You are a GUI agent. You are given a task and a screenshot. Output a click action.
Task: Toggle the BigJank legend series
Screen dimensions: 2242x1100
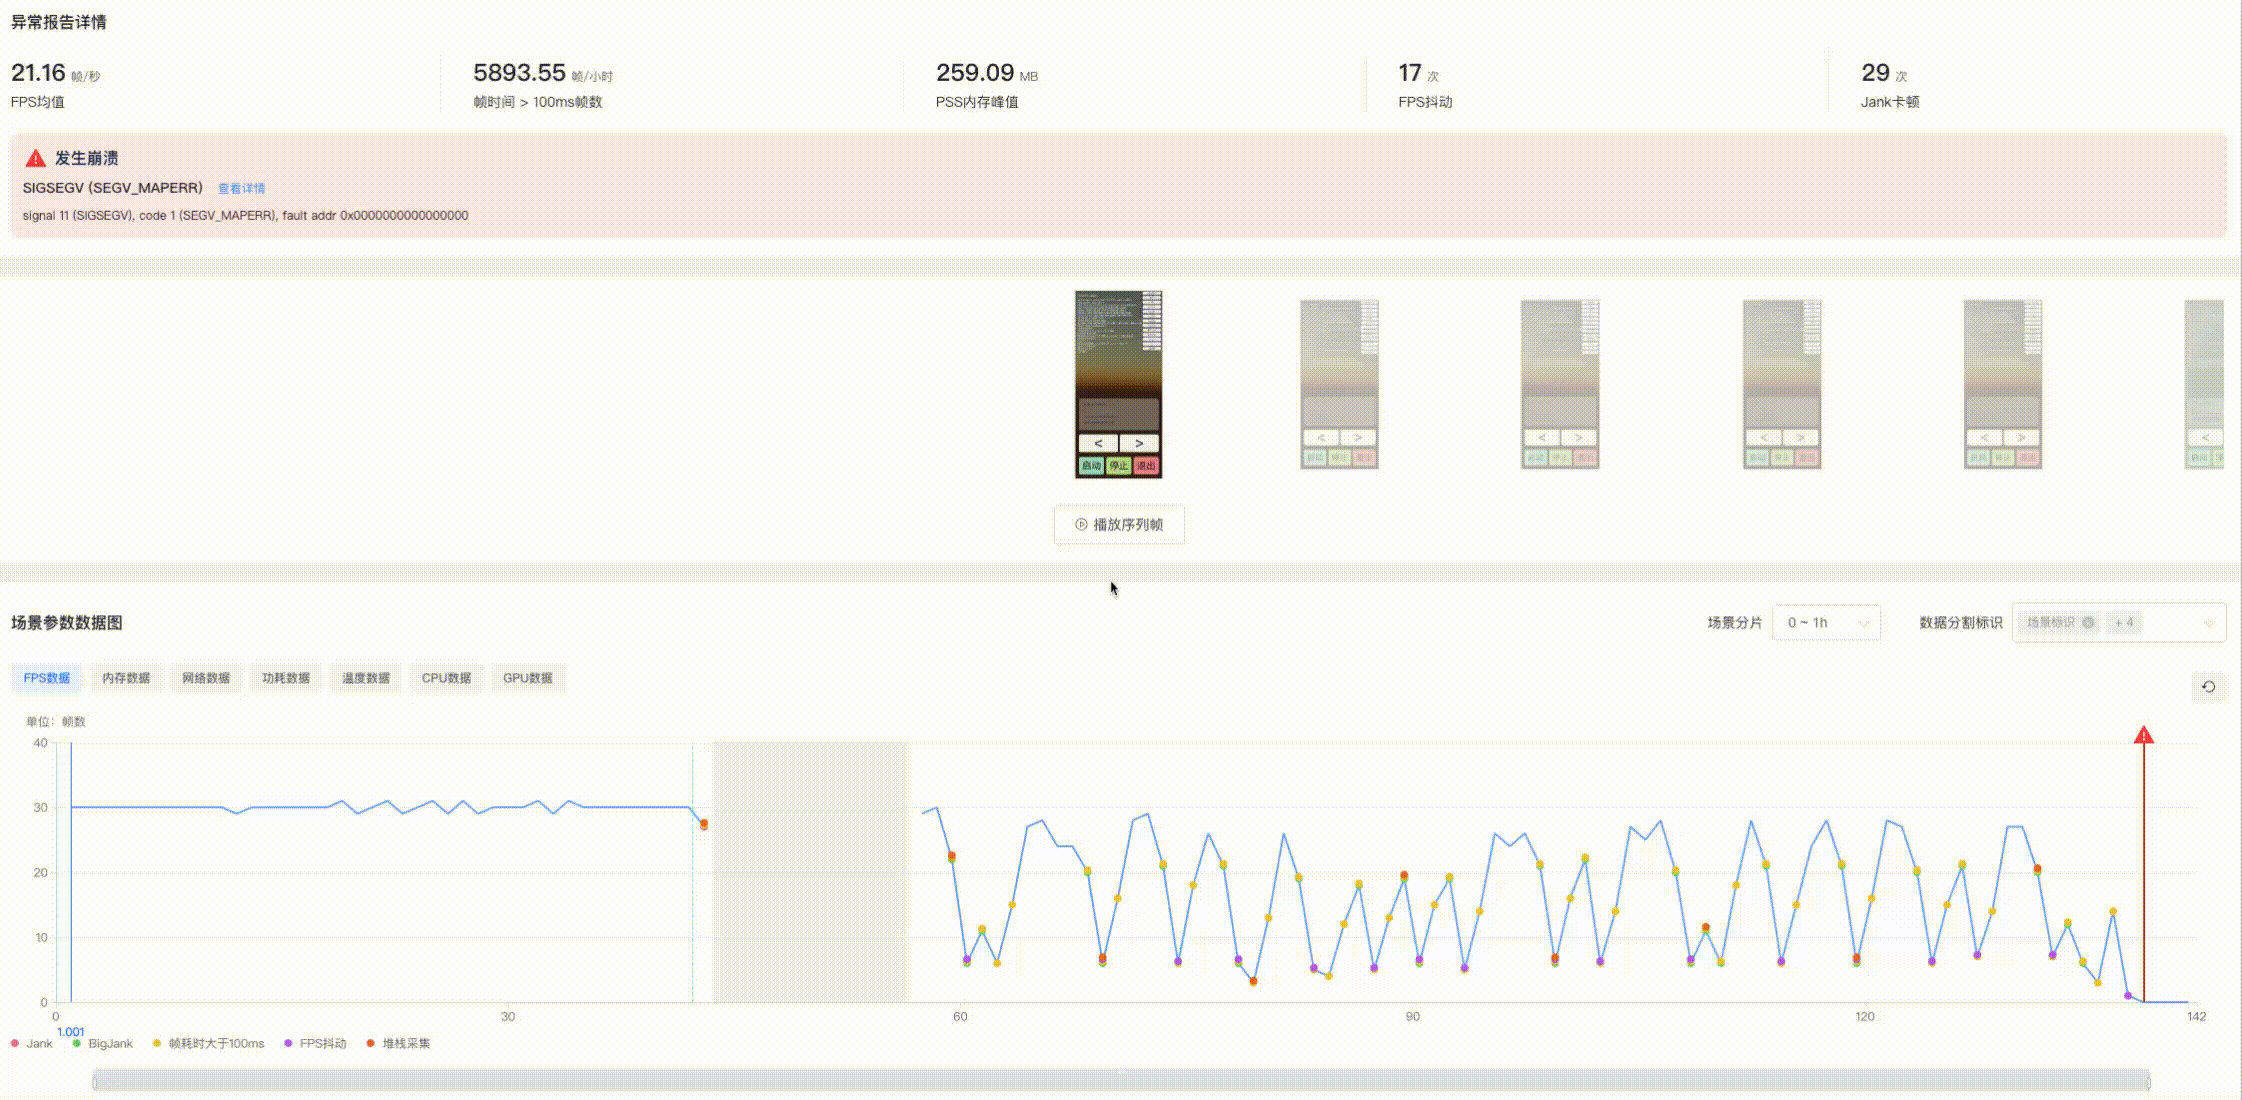(102, 1044)
